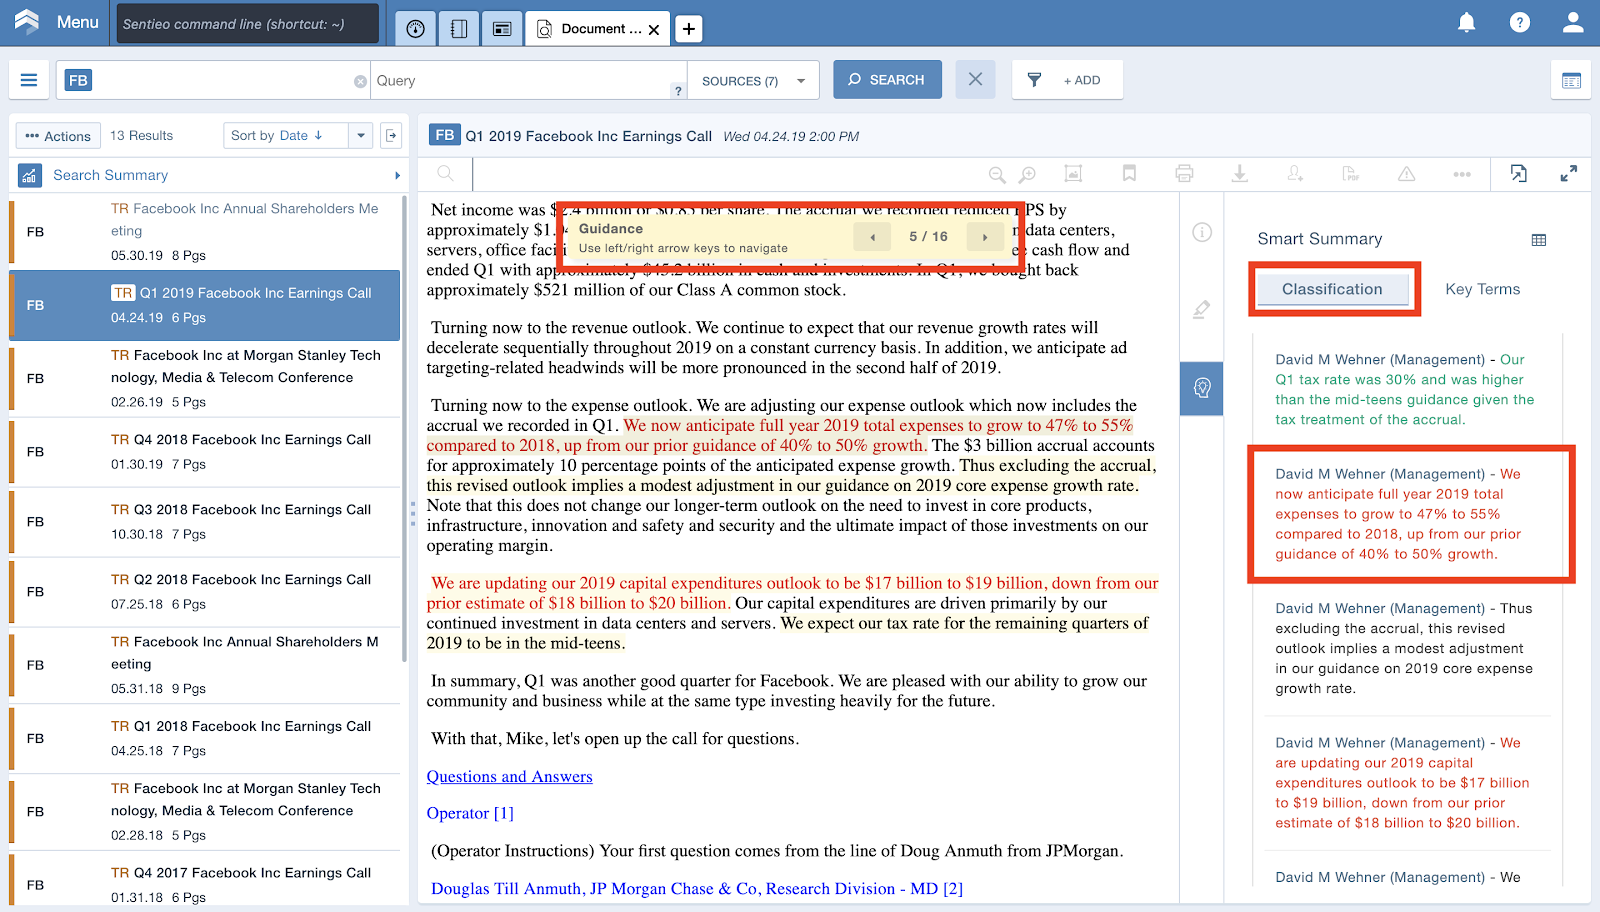Open the notebook tab icon
Image resolution: width=1600 pixels, height=912 pixels.
(459, 29)
